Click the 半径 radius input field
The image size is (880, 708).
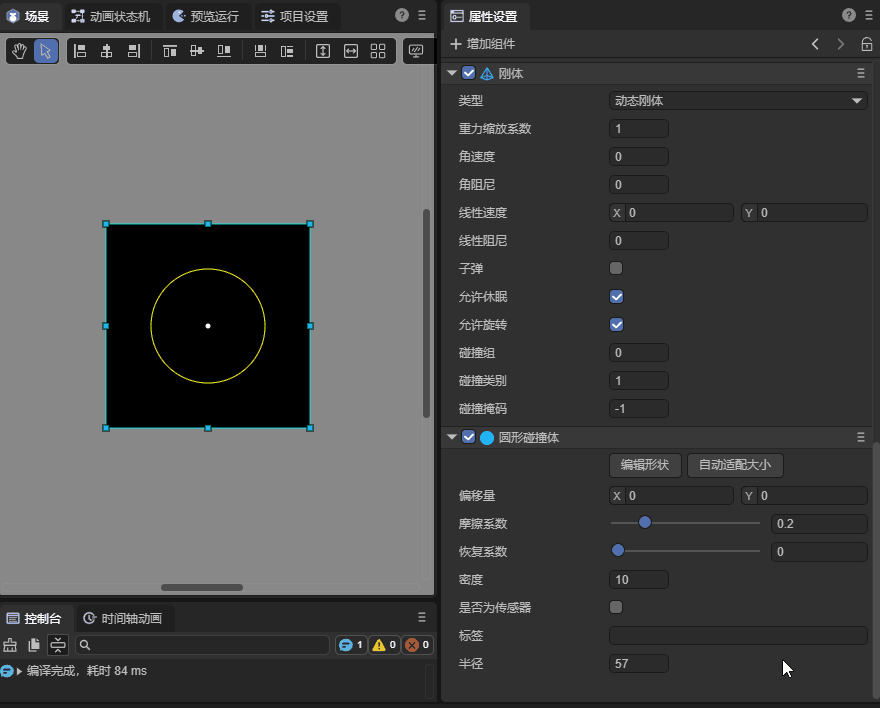coord(638,663)
